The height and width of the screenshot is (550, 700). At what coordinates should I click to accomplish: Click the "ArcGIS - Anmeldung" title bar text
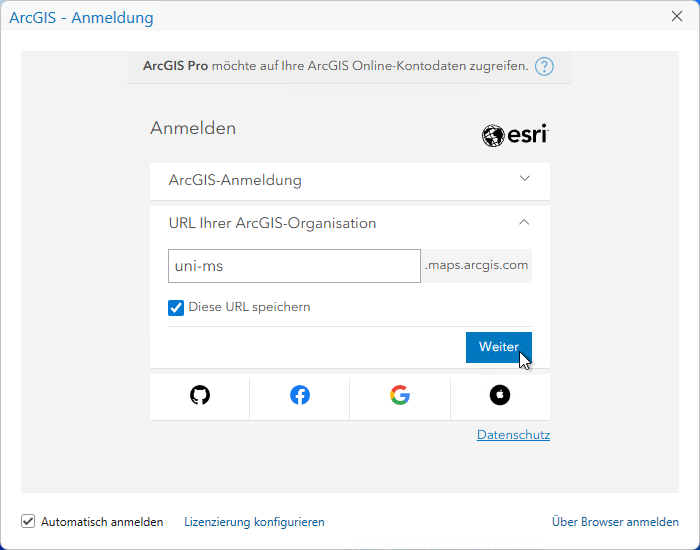click(x=82, y=18)
